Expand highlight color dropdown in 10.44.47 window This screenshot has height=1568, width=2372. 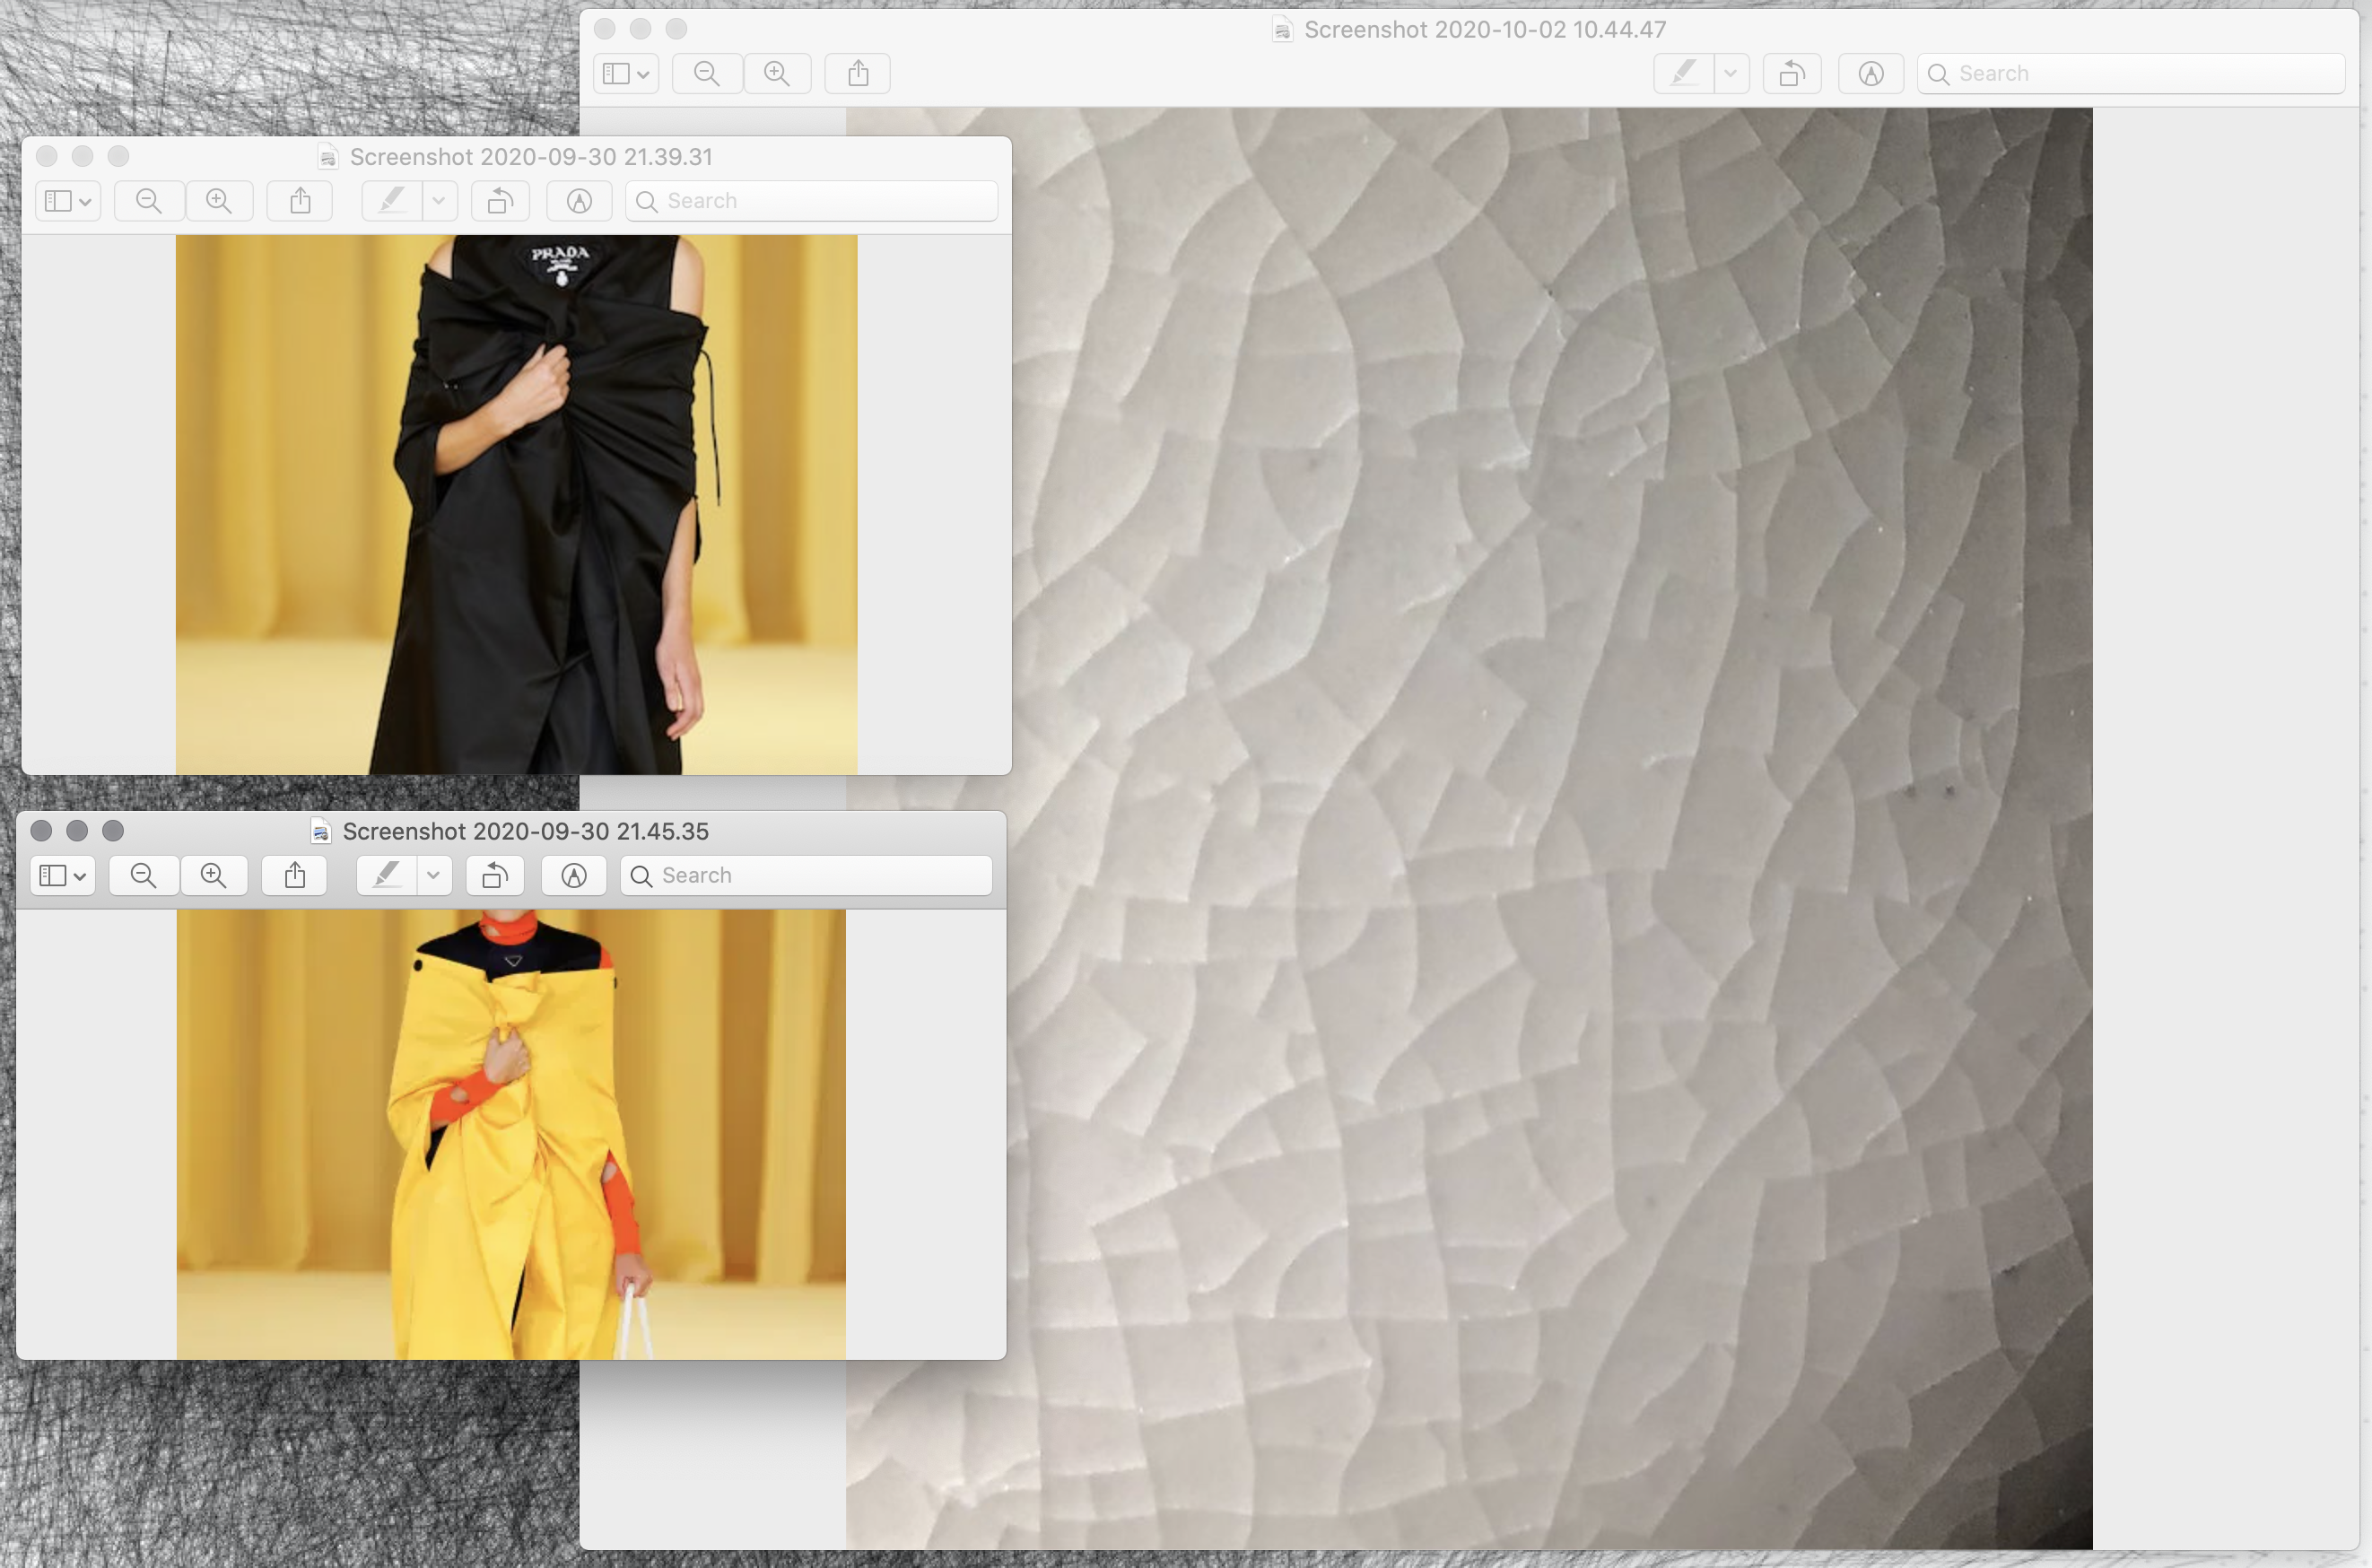pos(1730,74)
